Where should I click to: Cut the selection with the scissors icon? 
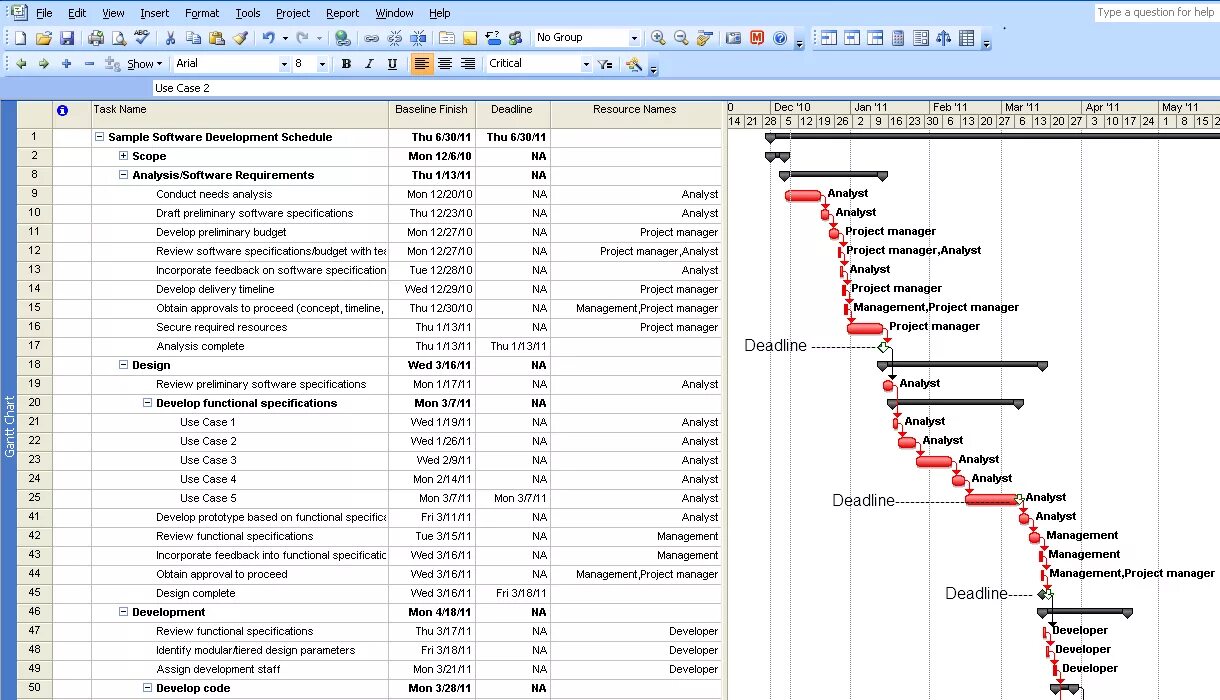(x=170, y=38)
